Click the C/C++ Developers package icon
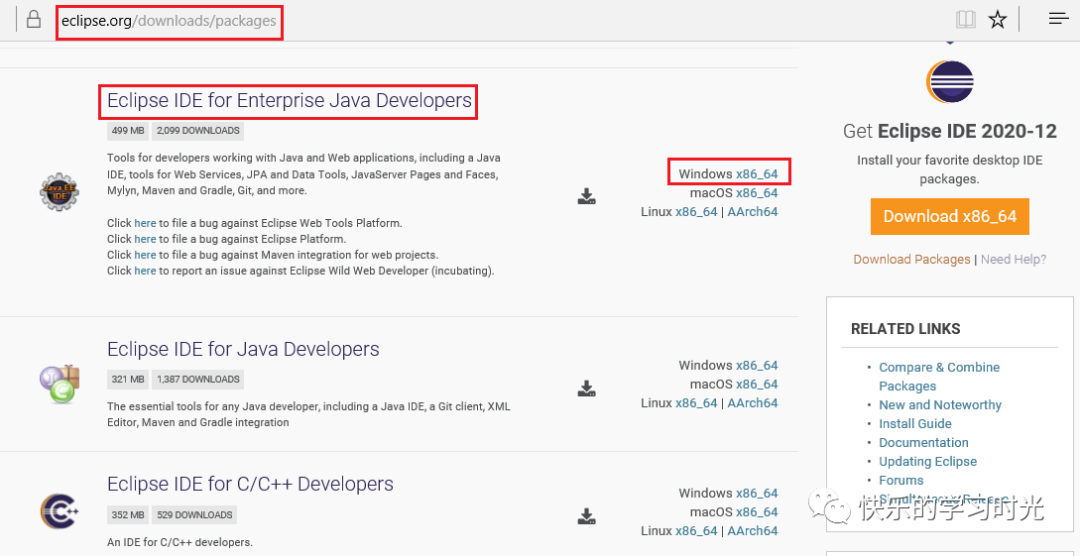The width and height of the screenshot is (1080, 556). click(60, 512)
